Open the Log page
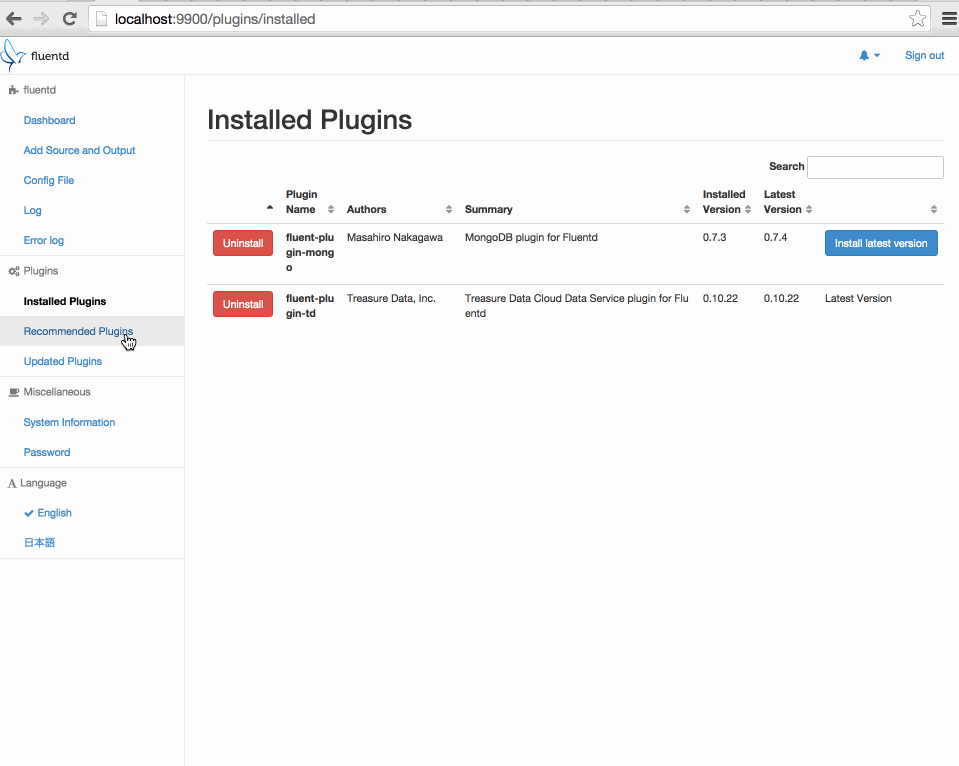 32,210
